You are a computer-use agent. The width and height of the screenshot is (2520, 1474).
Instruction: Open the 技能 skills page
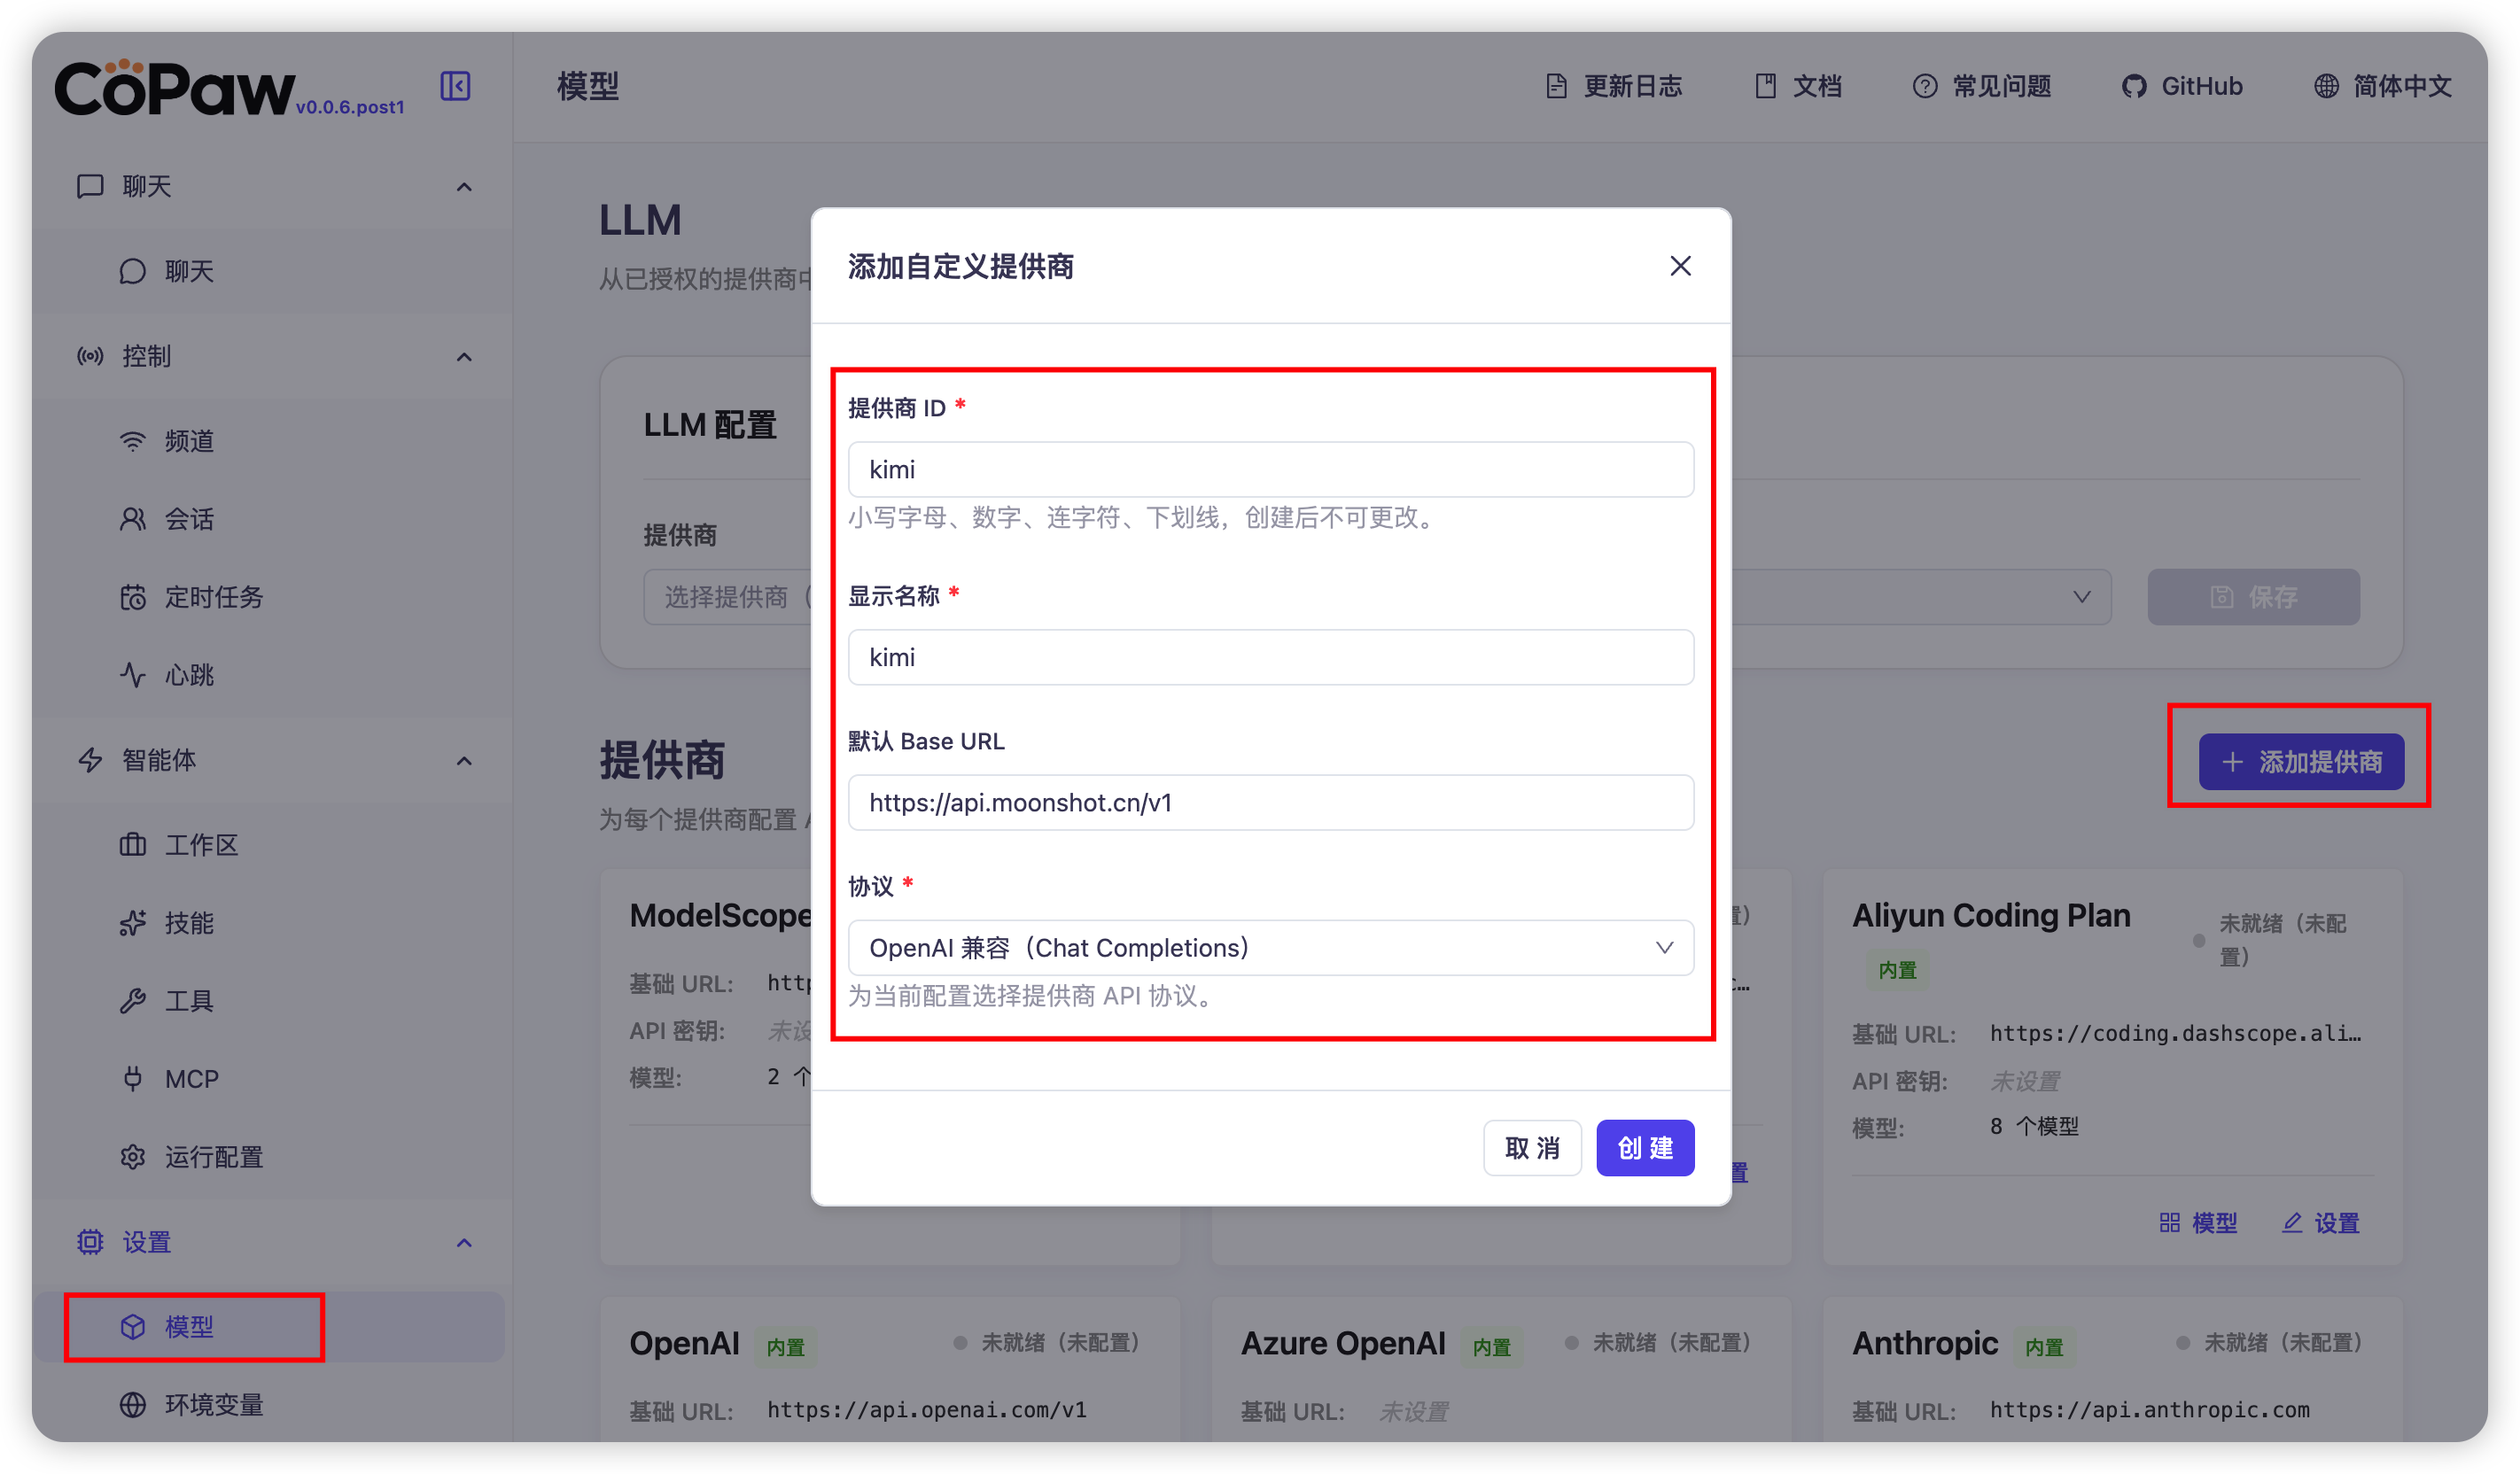coord(188,922)
